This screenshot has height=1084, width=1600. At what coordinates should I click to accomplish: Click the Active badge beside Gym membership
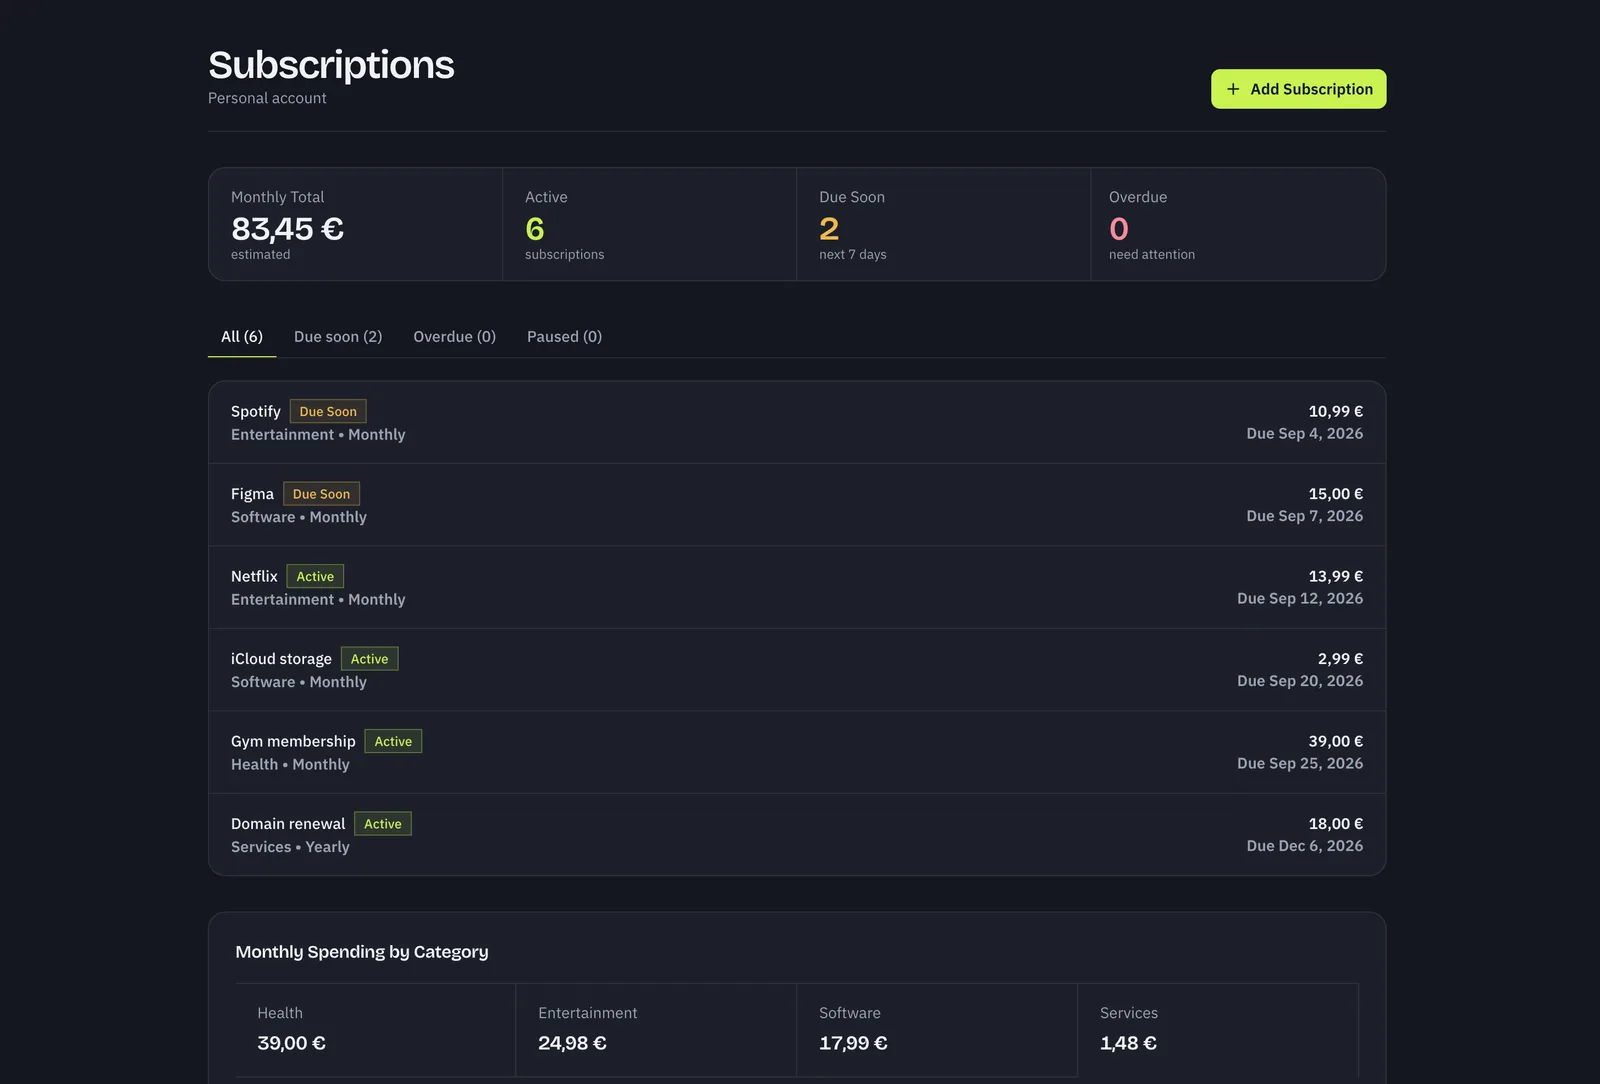click(393, 741)
